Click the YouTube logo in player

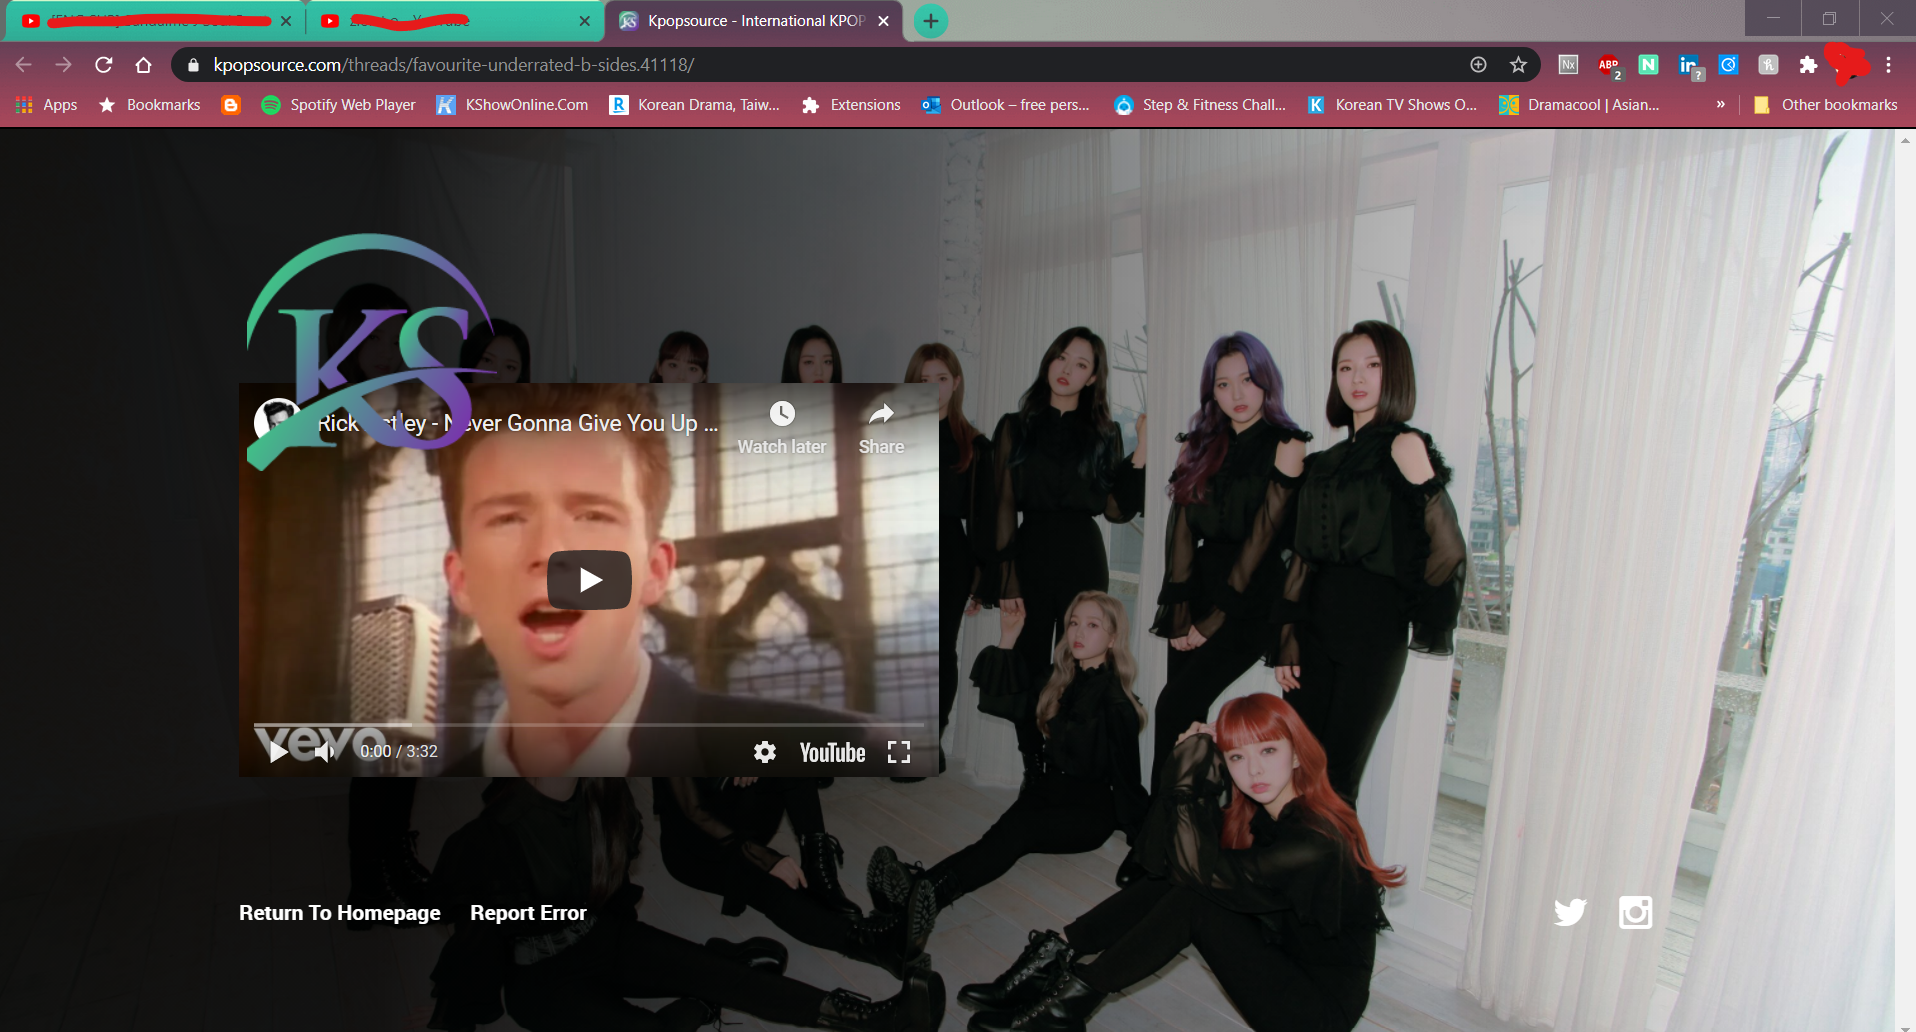[832, 752]
